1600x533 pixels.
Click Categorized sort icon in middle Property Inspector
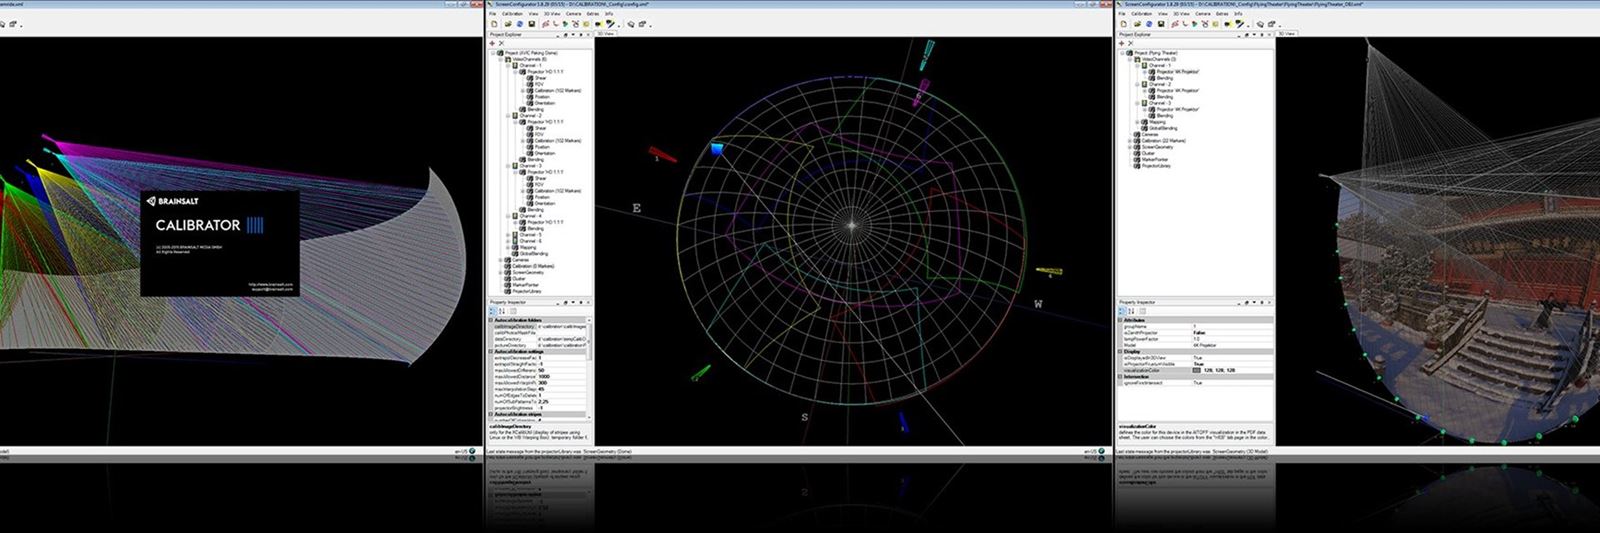click(x=493, y=311)
